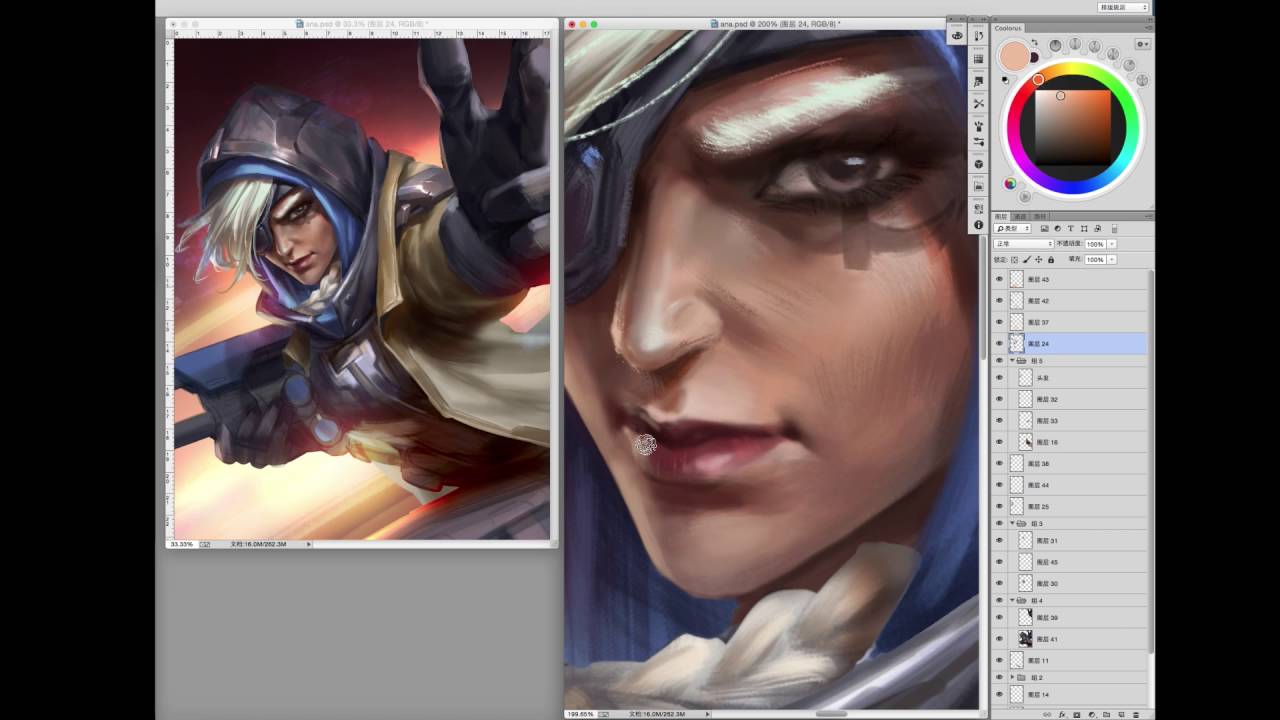This screenshot has width=1280, height=720.
Task: Select thumbnail of layer 图层 41
Action: [x=1025, y=638]
